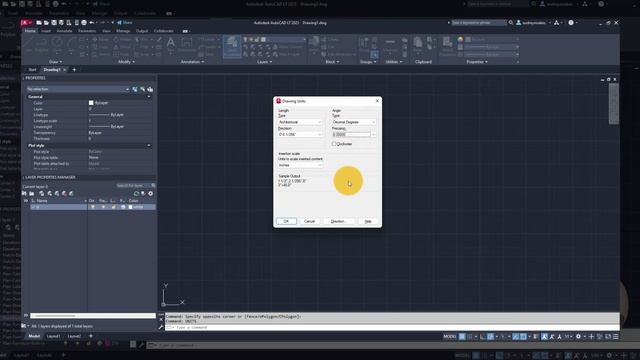640x360 pixels.
Task: Open No selection dropdown in Properties palette
Action: pos(78,89)
